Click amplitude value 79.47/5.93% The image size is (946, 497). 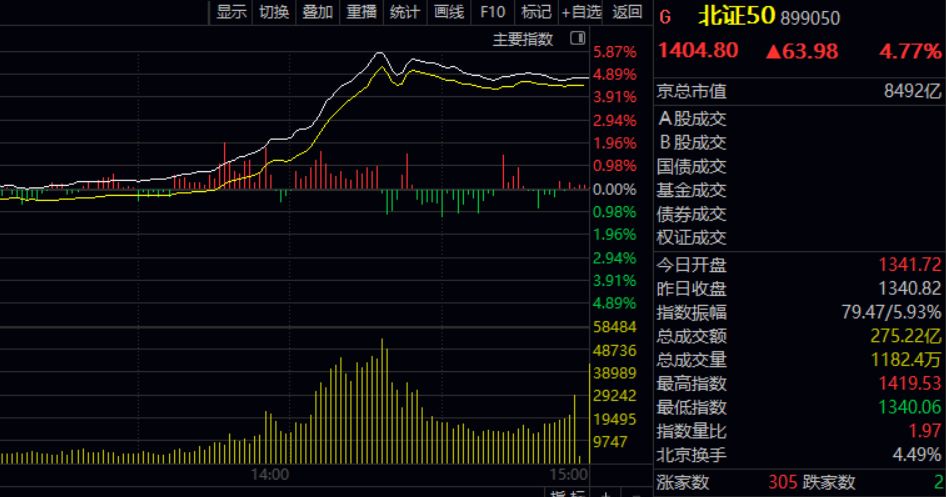[x=891, y=312]
